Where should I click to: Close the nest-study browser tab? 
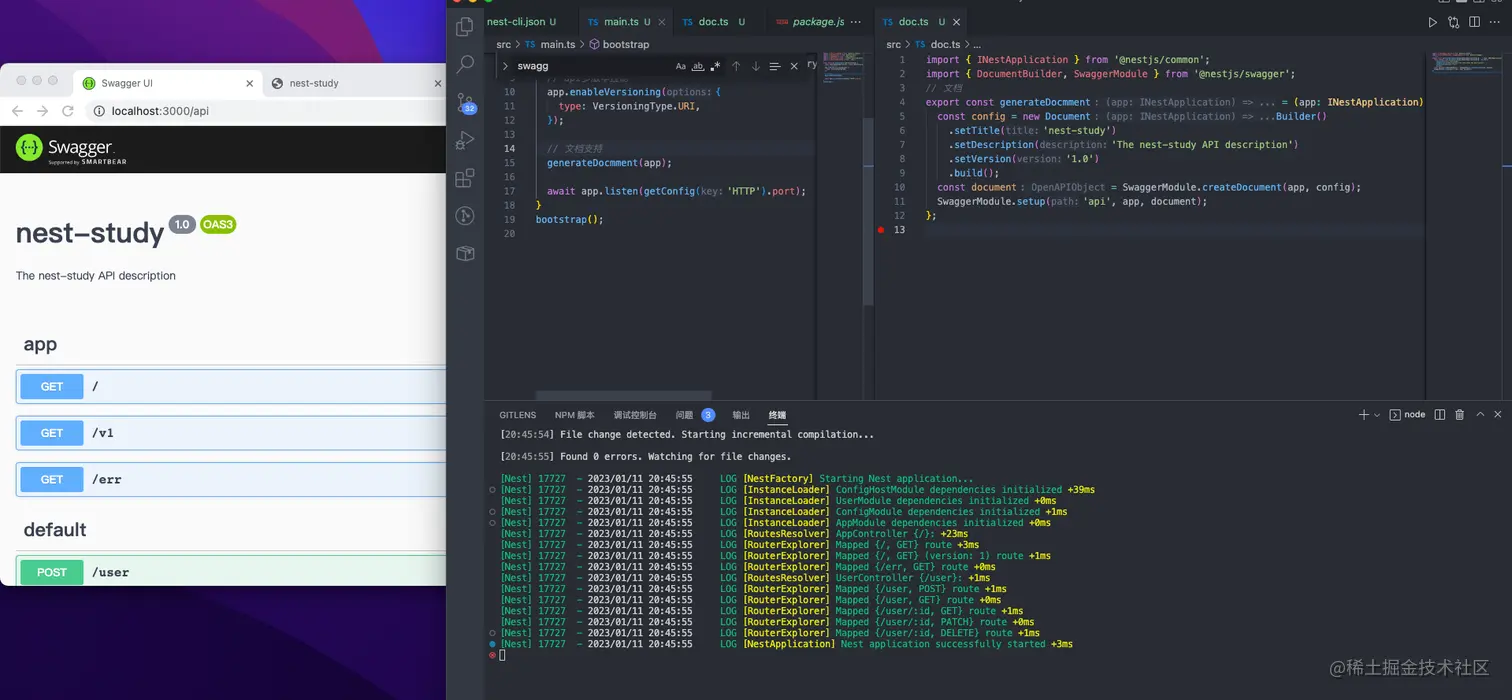tap(437, 83)
